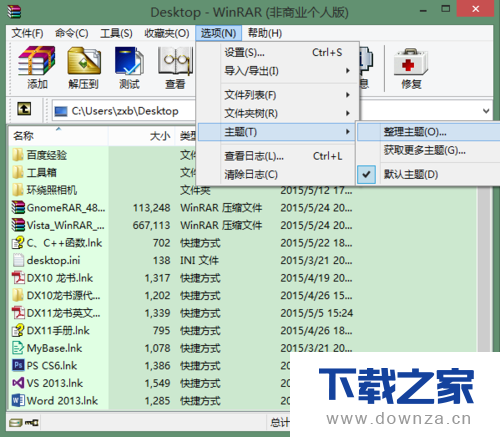Close the 选项(N) menu
This screenshot has width=500, height=437.
[x=218, y=33]
